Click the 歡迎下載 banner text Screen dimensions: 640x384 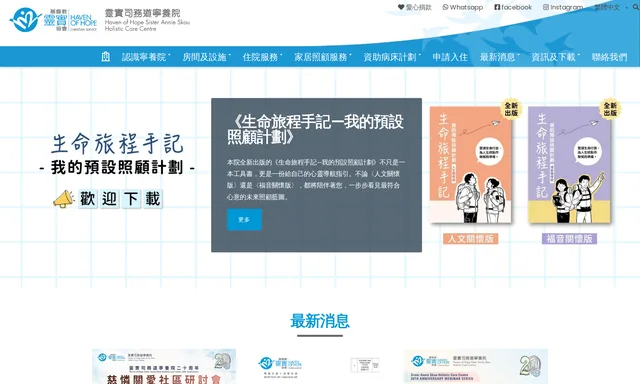tap(120, 199)
